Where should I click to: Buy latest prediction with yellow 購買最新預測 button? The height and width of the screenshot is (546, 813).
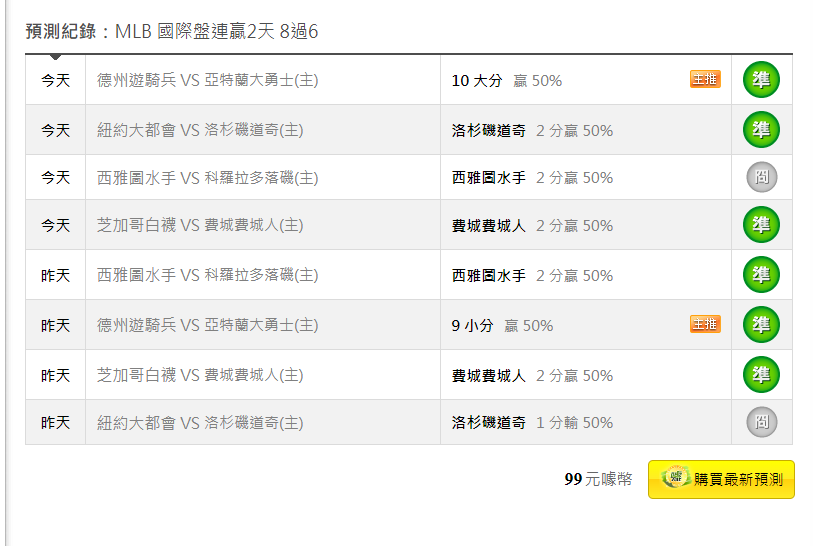721,479
